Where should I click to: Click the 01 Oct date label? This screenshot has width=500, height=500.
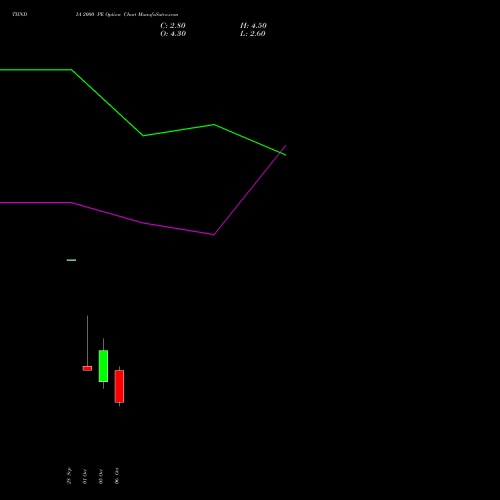(x=85, y=476)
